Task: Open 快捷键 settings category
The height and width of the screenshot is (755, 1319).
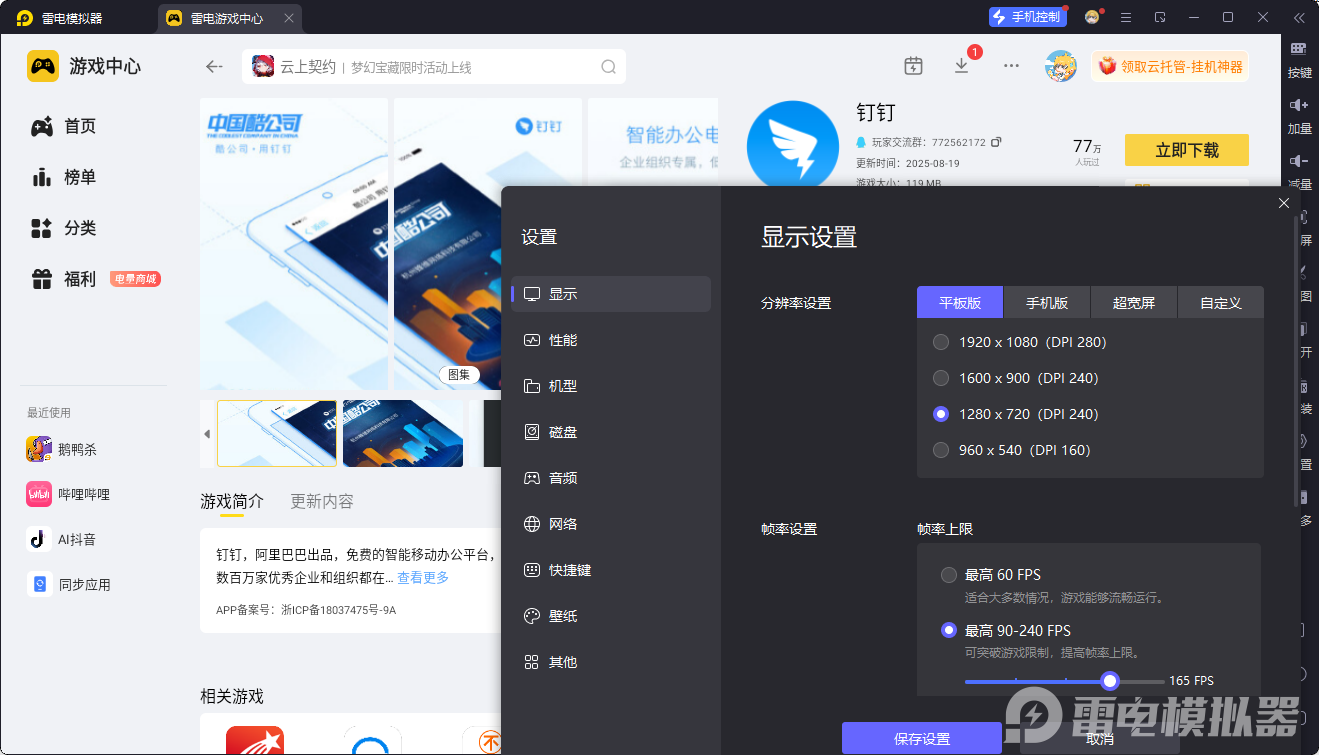Action: point(611,570)
